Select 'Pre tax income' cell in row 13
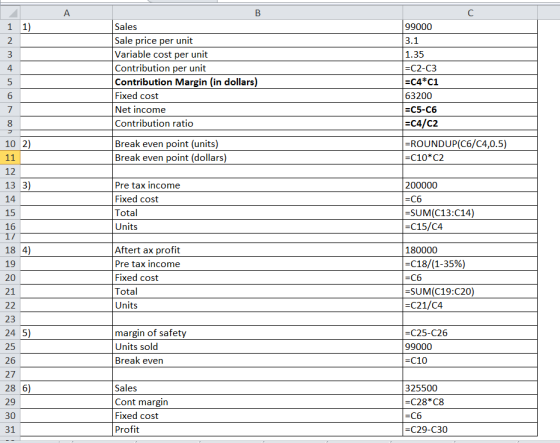560x443 pixels. click(x=258, y=185)
